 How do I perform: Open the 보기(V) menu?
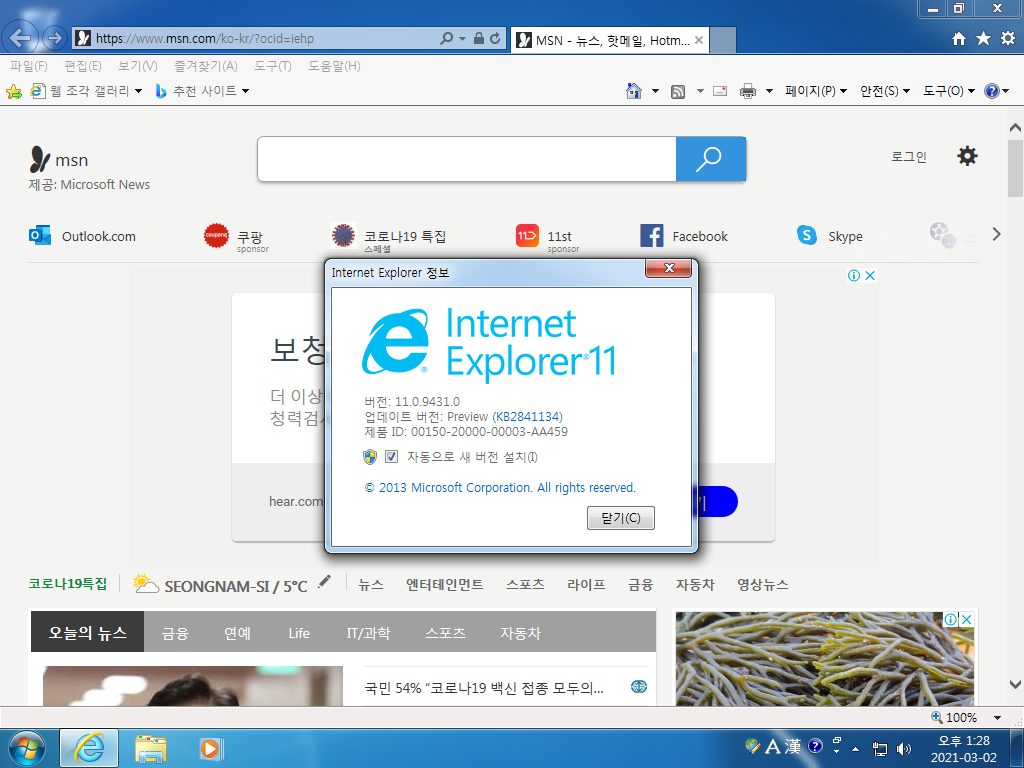click(x=138, y=66)
